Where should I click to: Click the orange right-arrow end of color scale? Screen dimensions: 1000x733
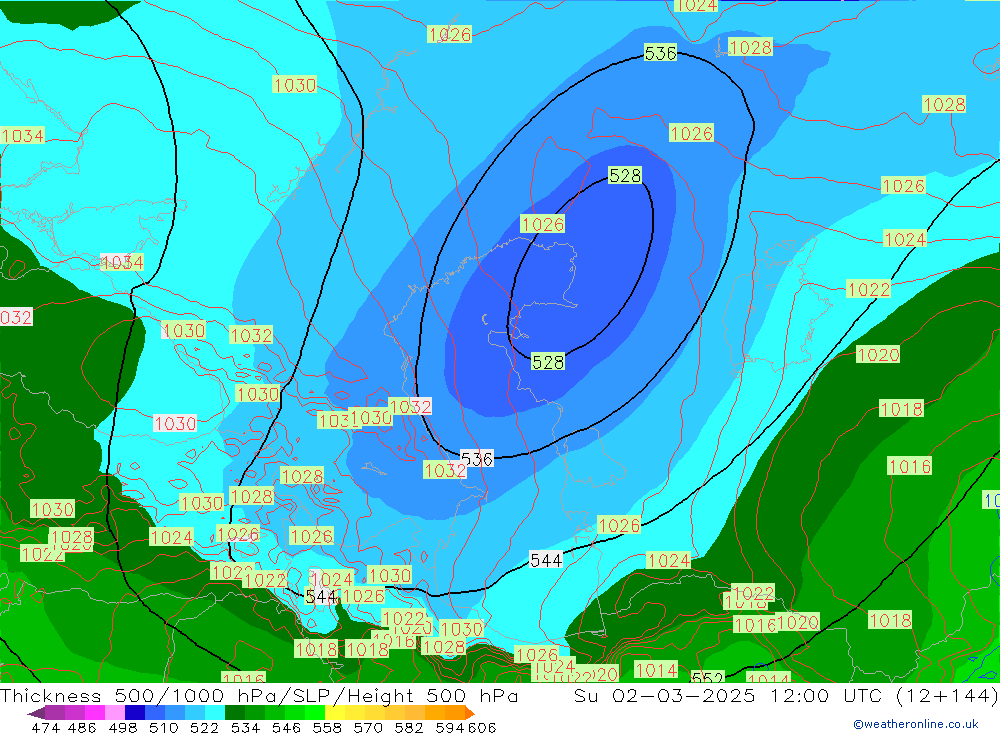point(470,713)
